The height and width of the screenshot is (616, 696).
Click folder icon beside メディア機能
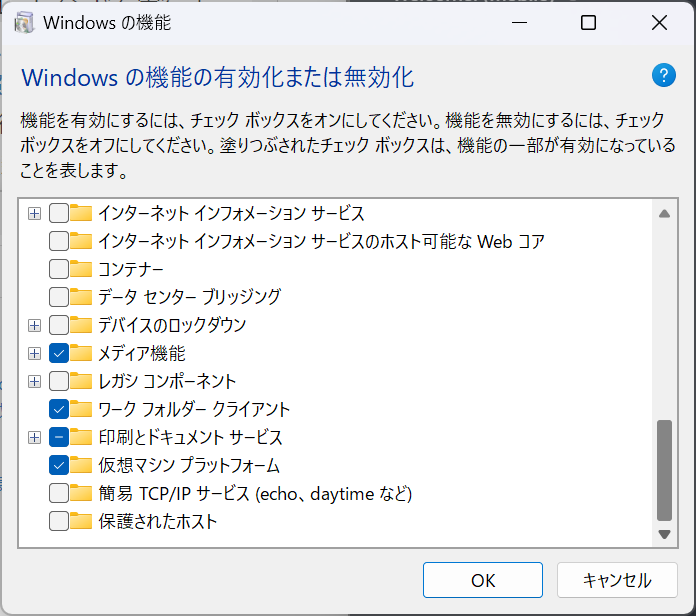pyautogui.click(x=81, y=353)
